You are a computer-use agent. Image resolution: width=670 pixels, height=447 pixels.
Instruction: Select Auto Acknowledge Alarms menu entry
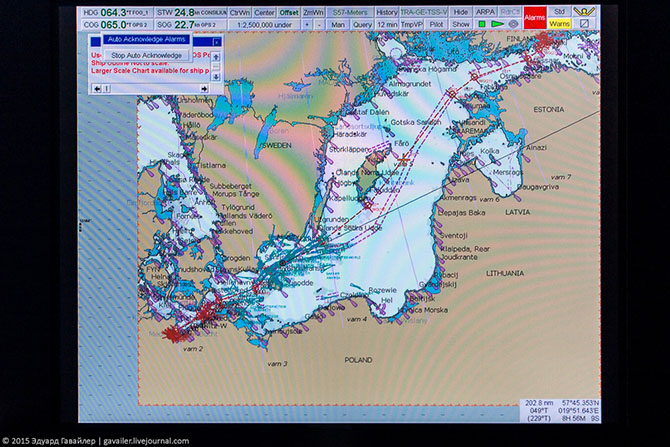coord(147,39)
